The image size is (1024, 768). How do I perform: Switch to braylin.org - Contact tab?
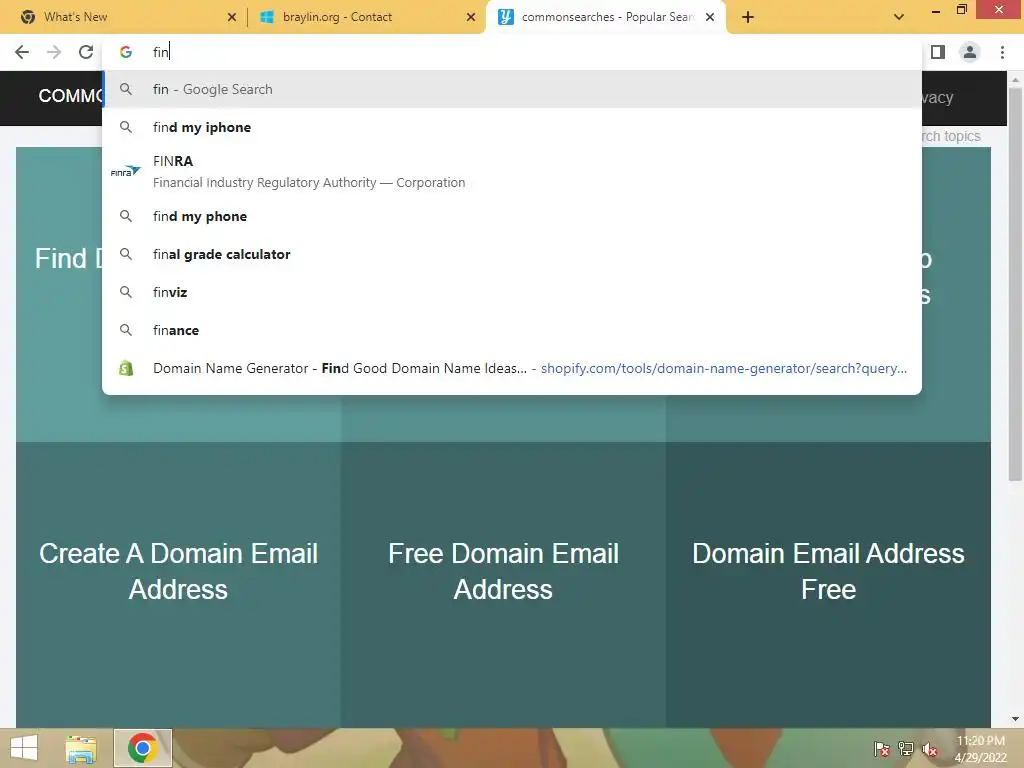click(x=366, y=17)
